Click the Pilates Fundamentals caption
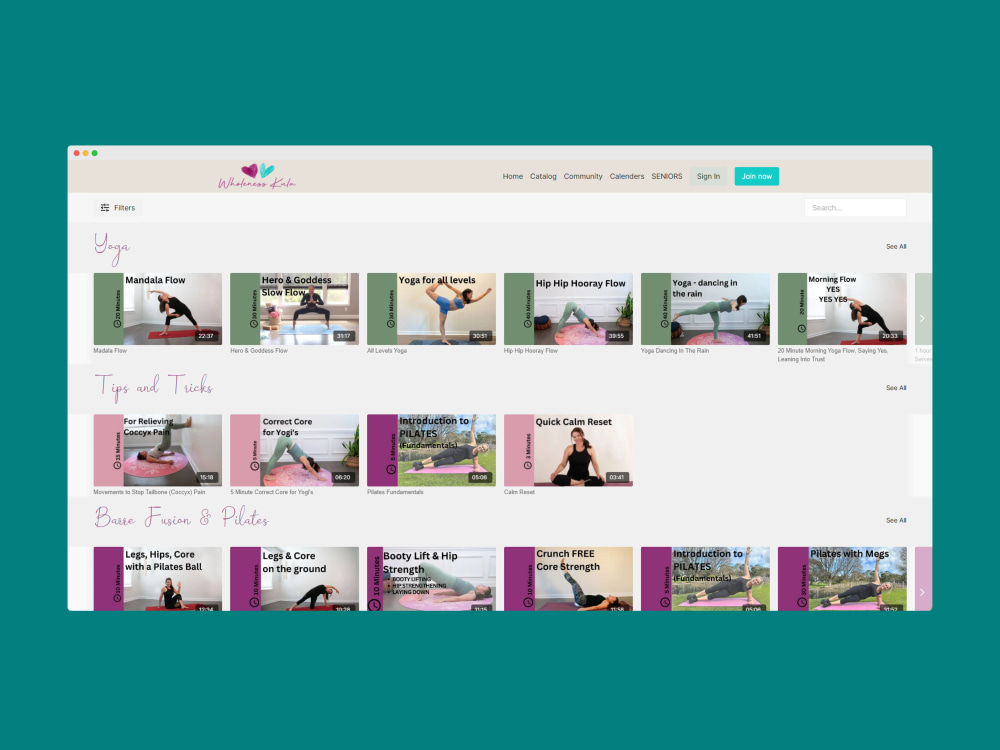1000x750 pixels. 395,492
